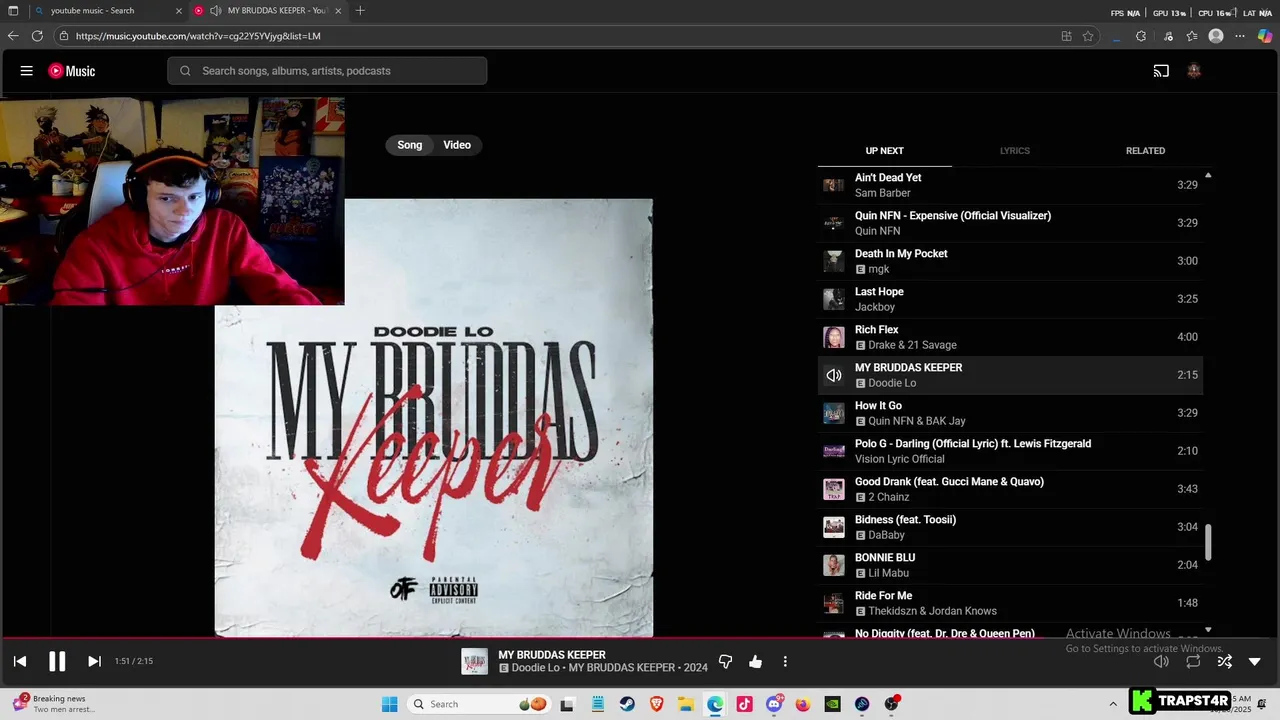Play Quin NFN - Expensive from queue

(x=1010, y=223)
